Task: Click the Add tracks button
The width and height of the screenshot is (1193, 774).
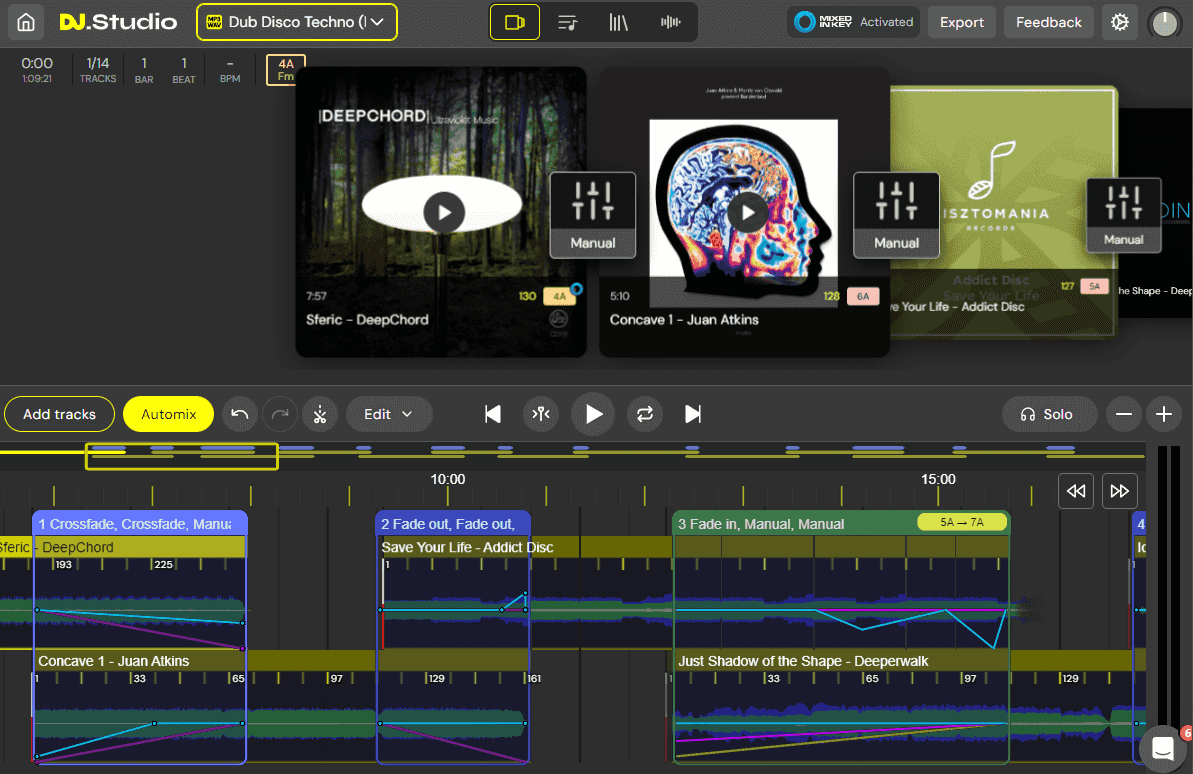Action: tap(59, 413)
